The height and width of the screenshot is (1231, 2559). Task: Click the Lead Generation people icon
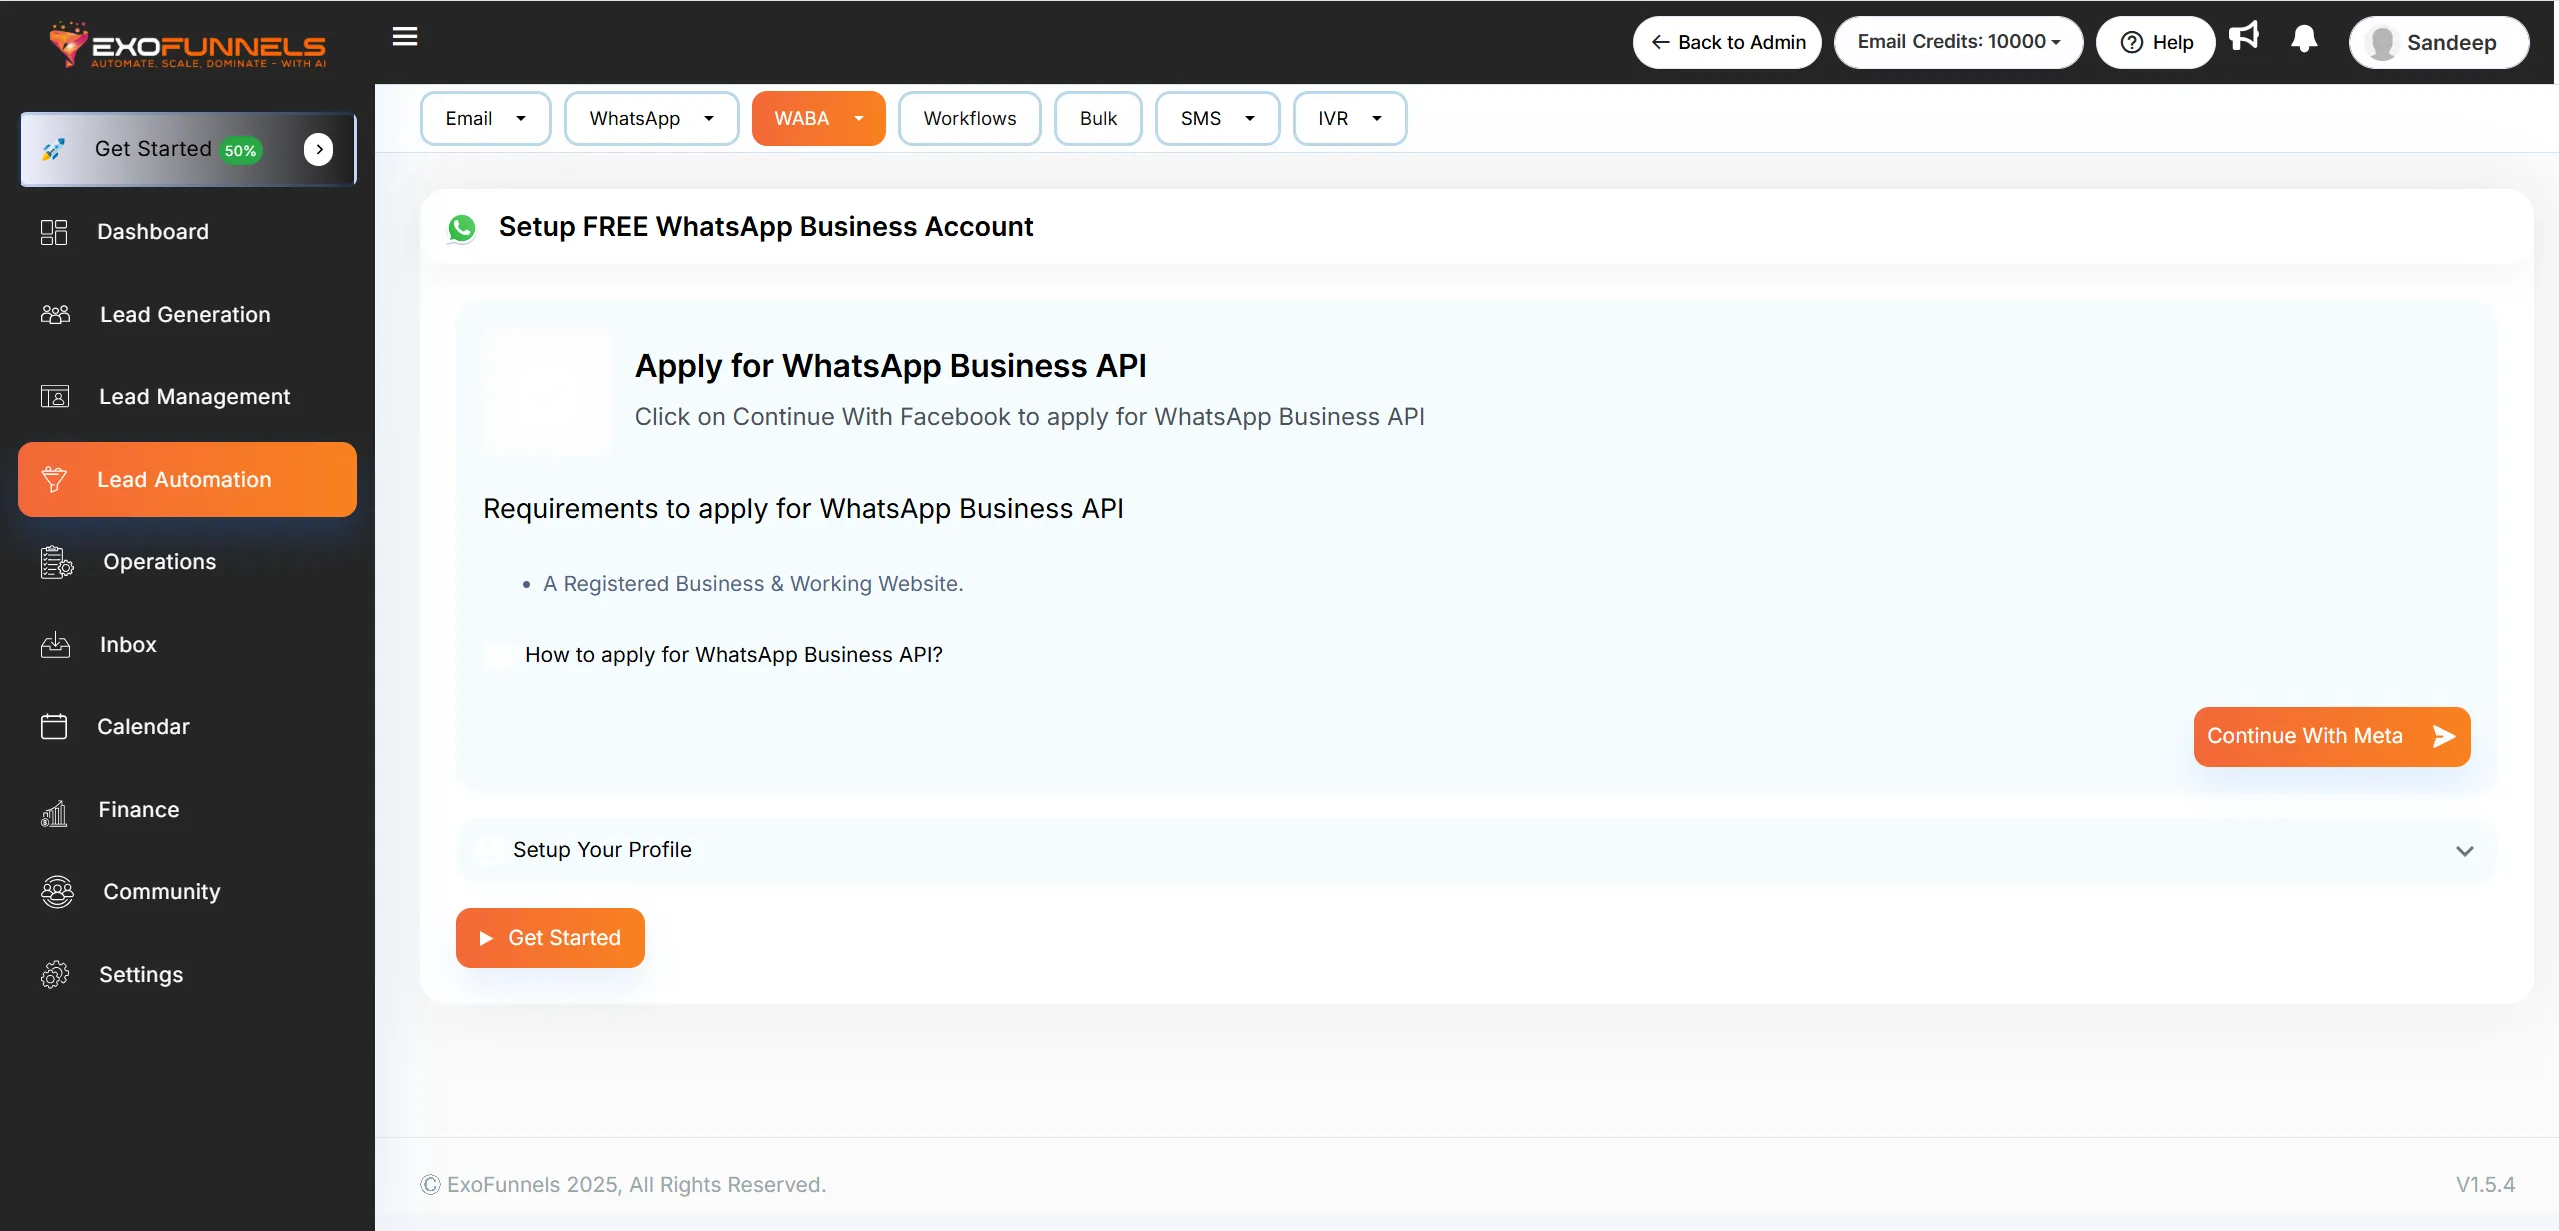pyautogui.click(x=55, y=315)
